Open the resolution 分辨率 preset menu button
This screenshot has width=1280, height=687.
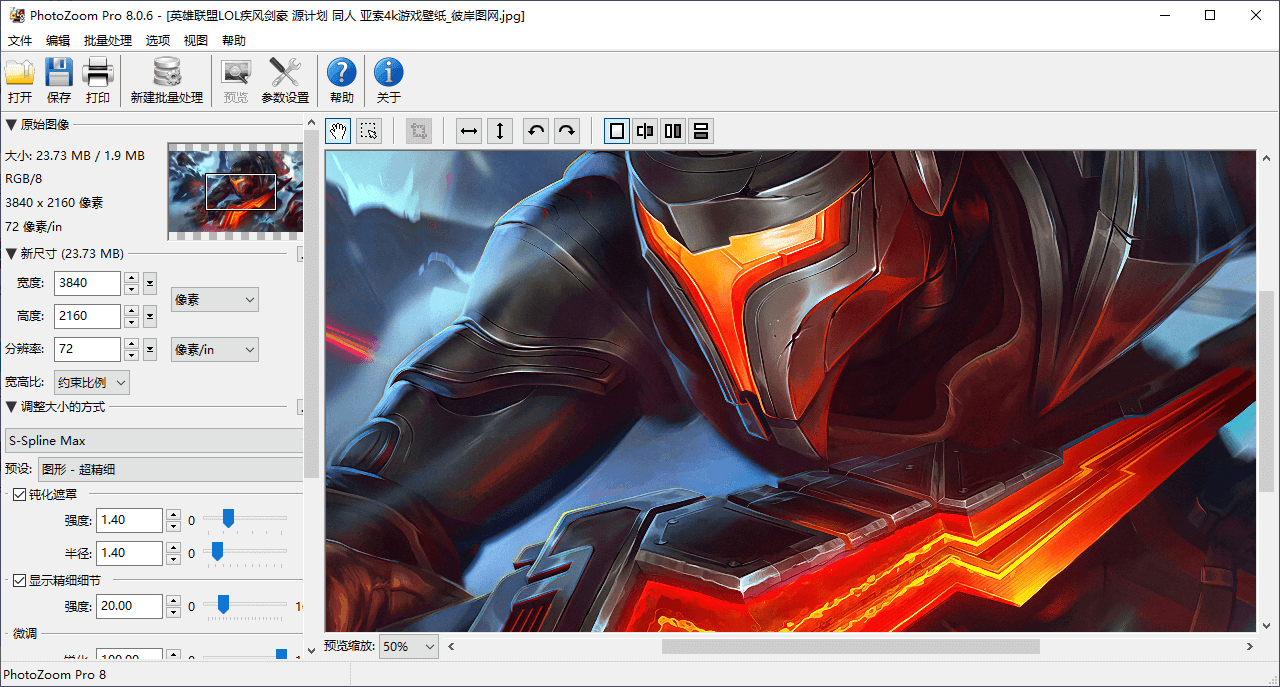[150, 349]
